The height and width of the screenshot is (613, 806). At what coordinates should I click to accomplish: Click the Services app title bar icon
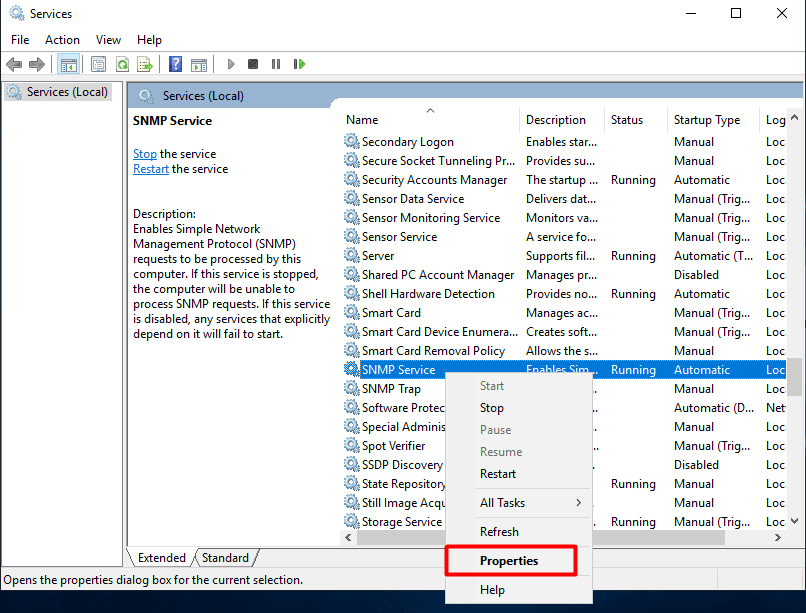pos(16,13)
